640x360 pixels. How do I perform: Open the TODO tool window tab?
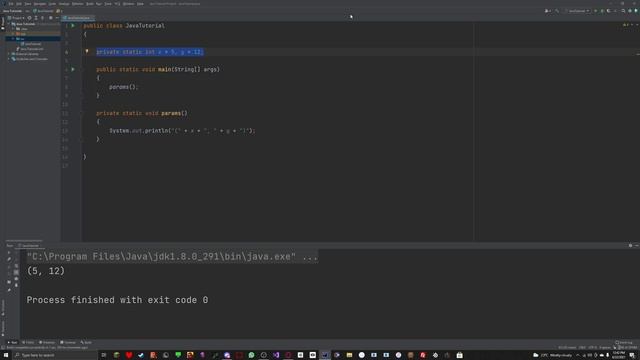28,342
